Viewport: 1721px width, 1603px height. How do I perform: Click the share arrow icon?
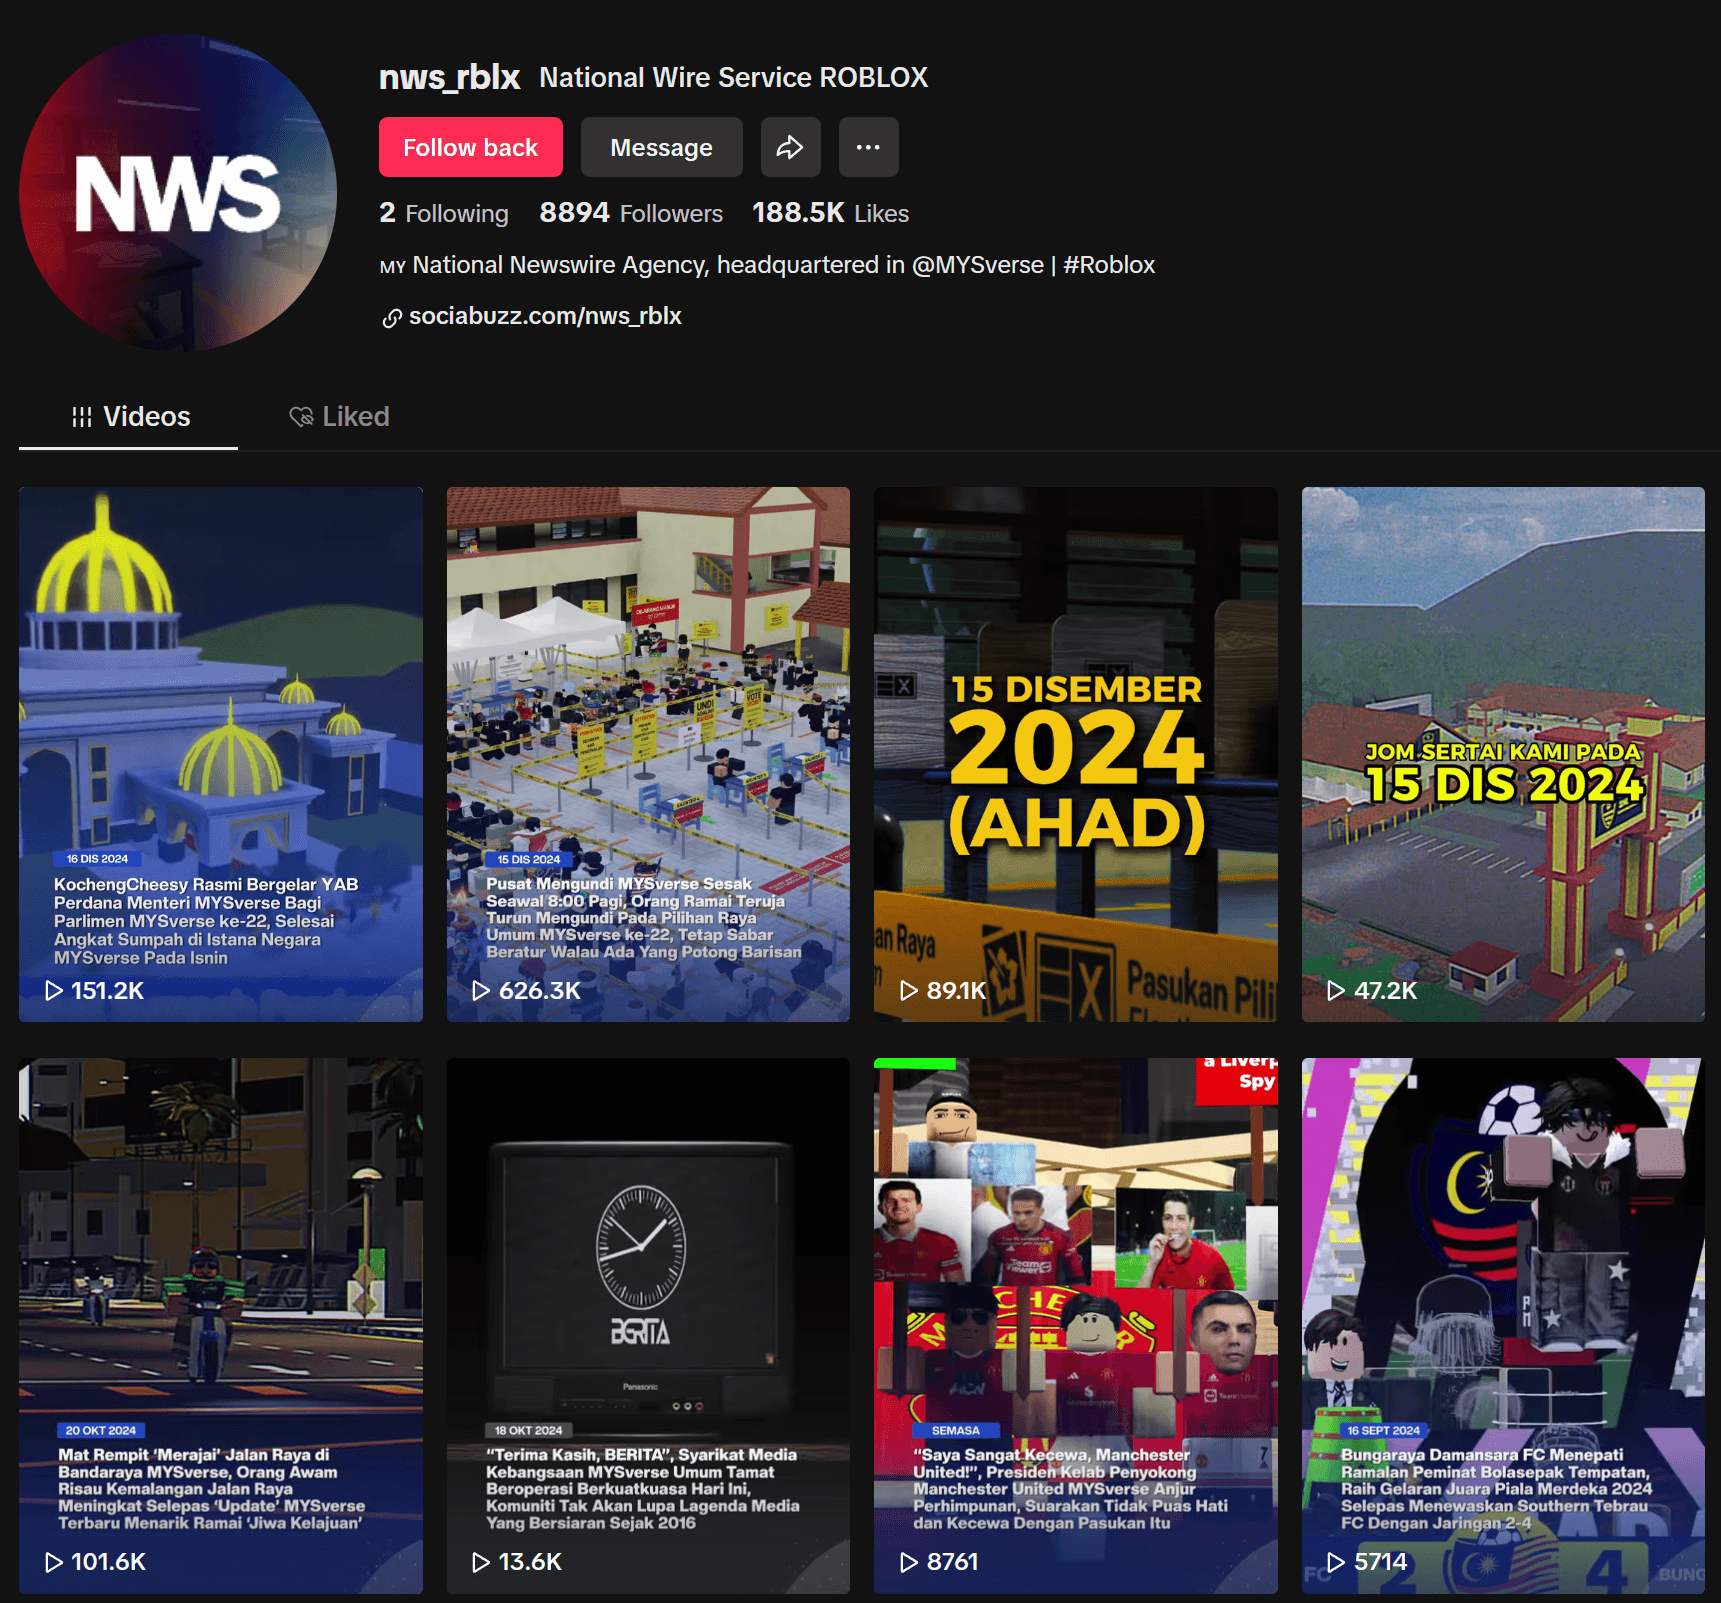tap(790, 147)
